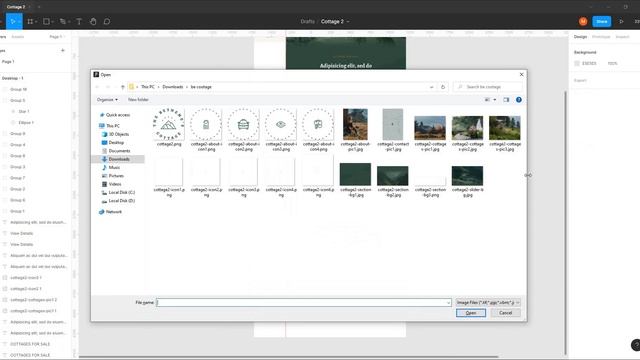
Task: Click the Back arrow in Open dialog
Action: click(x=98, y=87)
